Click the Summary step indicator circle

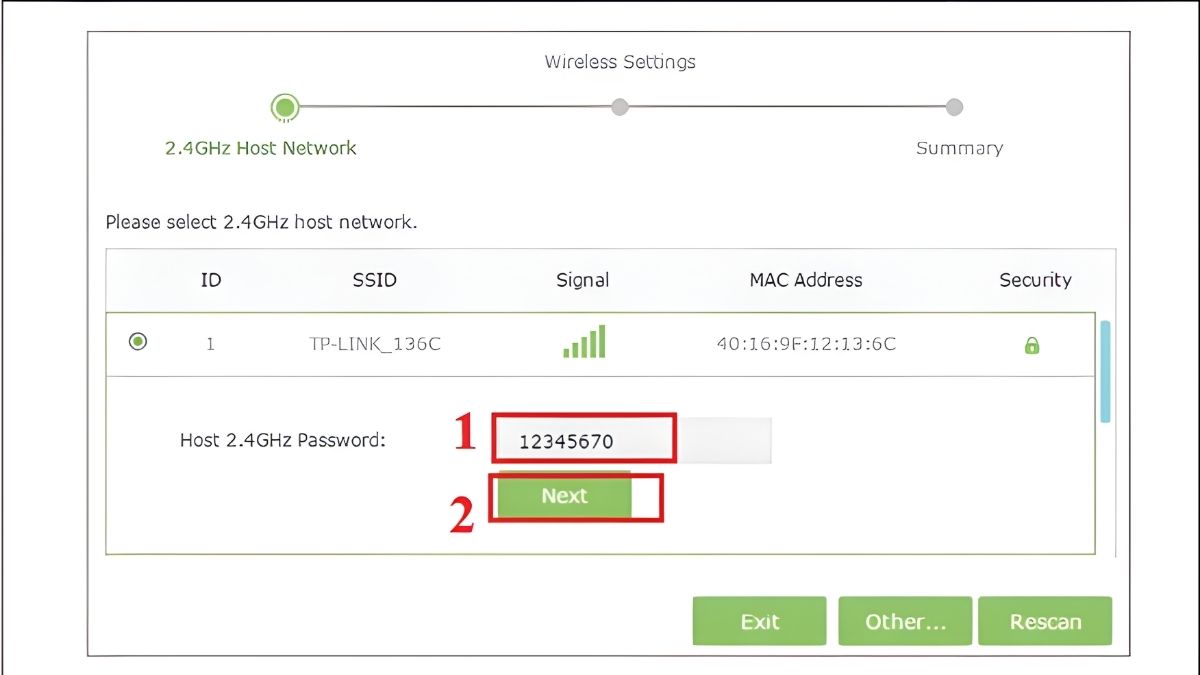coord(954,107)
